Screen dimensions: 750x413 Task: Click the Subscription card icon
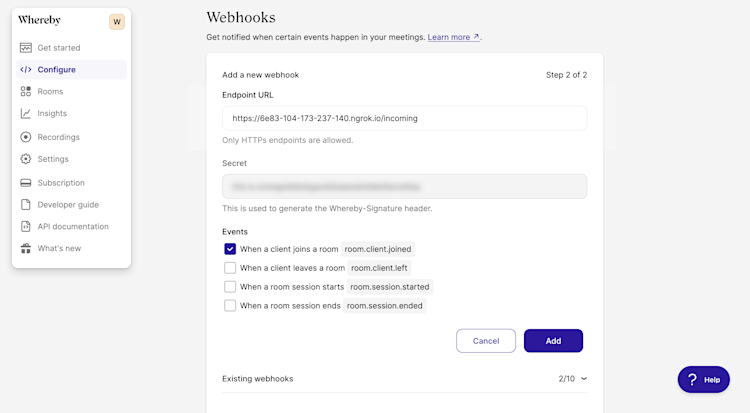coord(26,183)
